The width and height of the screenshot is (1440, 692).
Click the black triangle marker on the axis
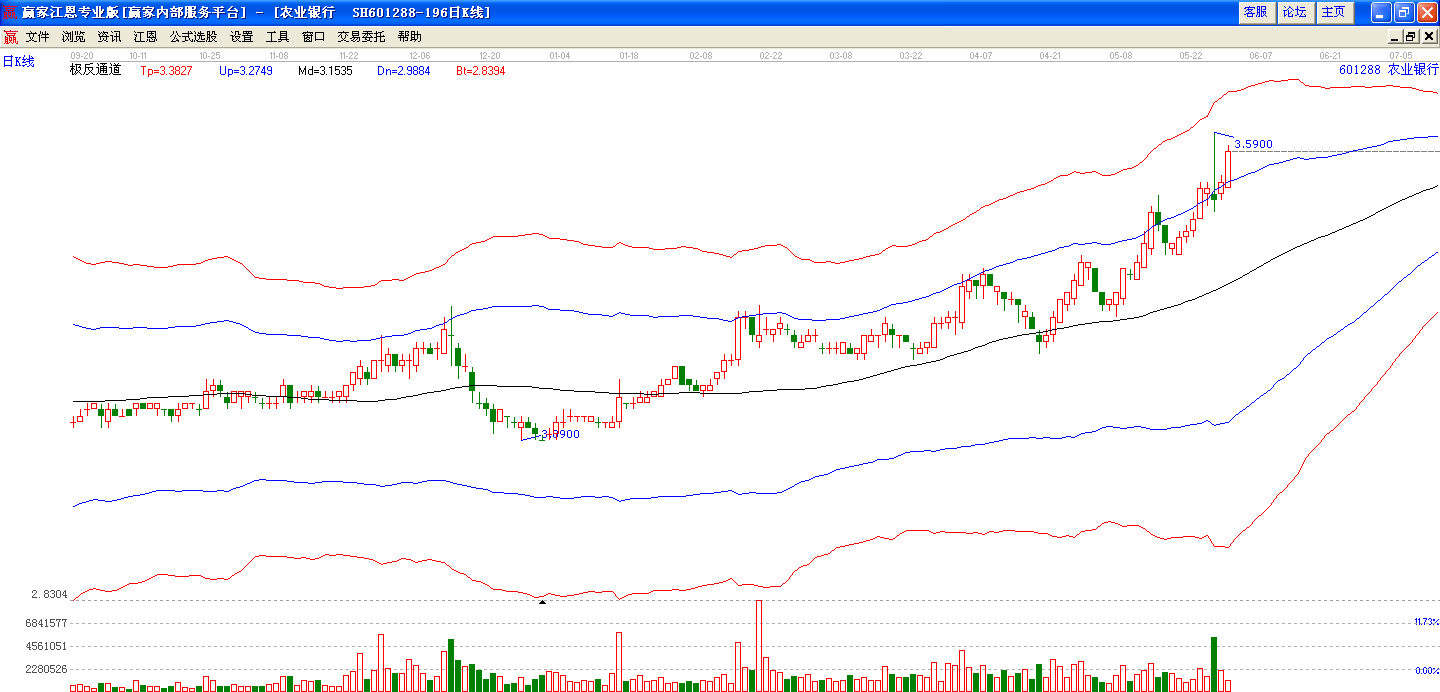[542, 602]
